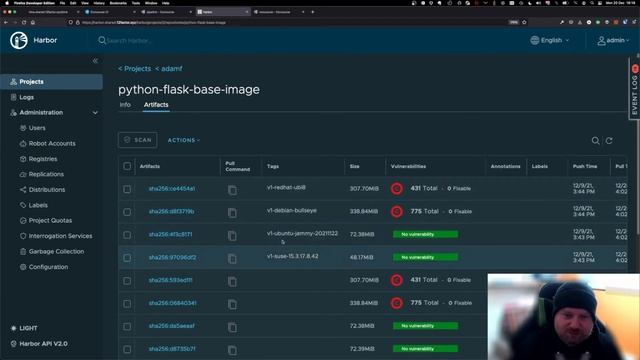Check the sha256:06840341 artifact row

(x=127, y=303)
